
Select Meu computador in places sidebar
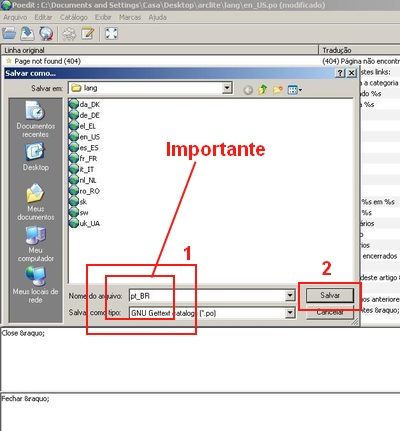pyautogui.click(x=35, y=244)
